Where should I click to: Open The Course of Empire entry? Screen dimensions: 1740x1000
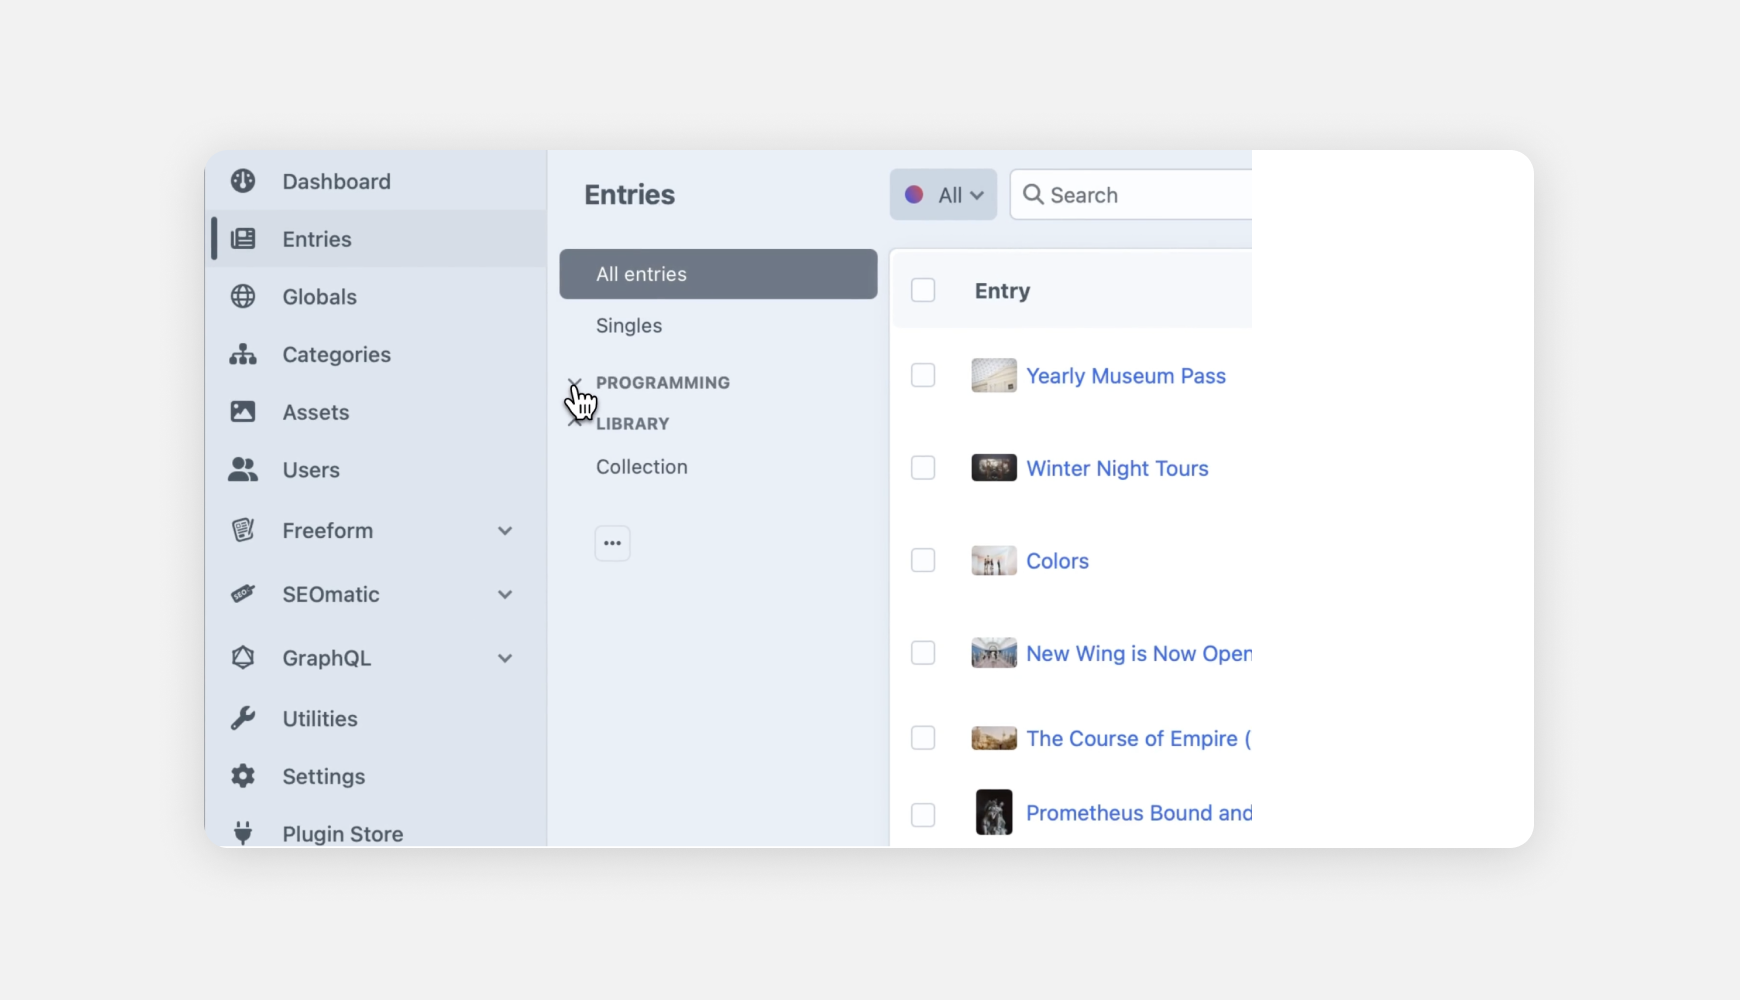click(x=1139, y=738)
